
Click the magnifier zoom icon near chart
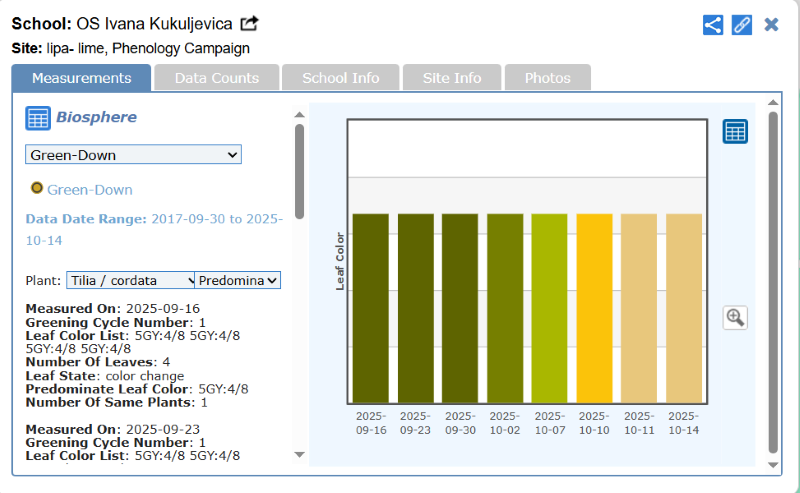[x=735, y=317]
